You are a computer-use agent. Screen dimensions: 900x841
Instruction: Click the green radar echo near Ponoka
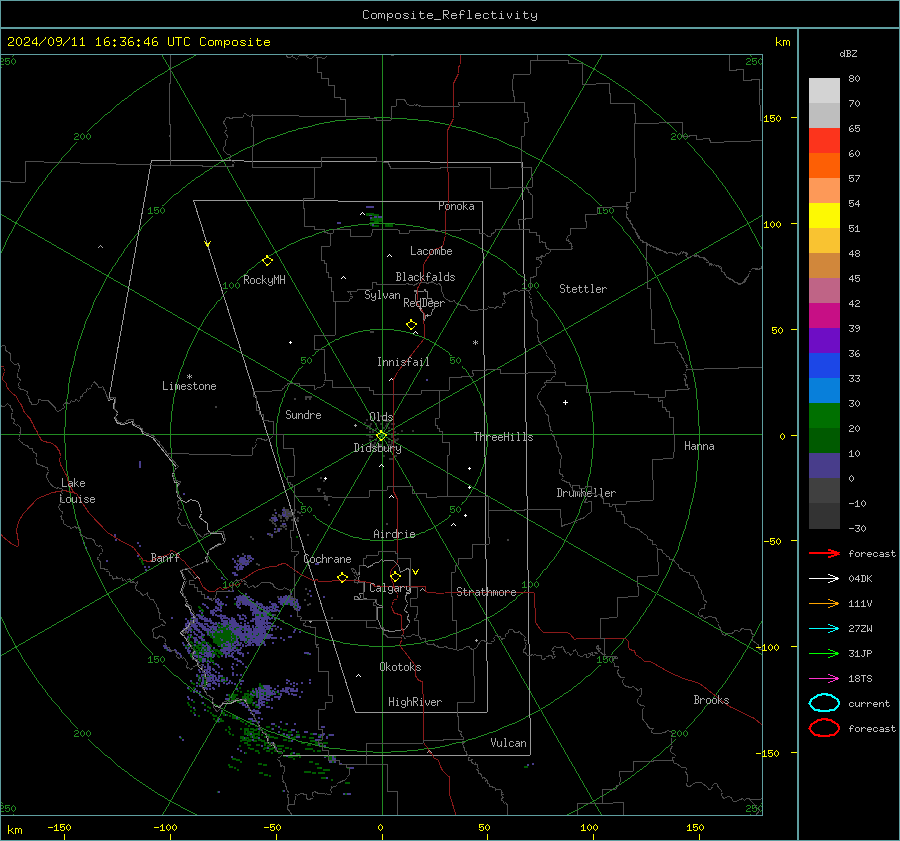[x=377, y=220]
